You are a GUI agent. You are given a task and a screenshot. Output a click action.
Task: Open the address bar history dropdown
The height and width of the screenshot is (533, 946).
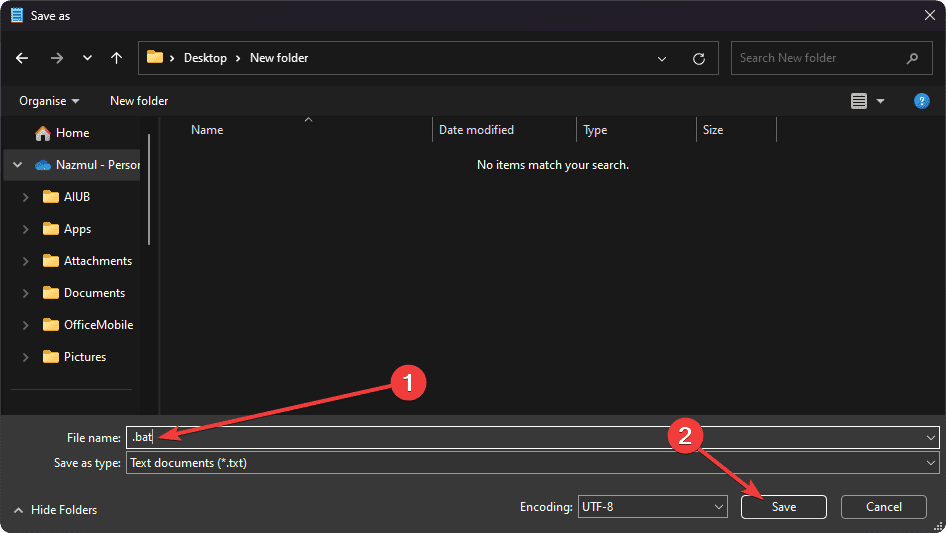click(x=662, y=59)
